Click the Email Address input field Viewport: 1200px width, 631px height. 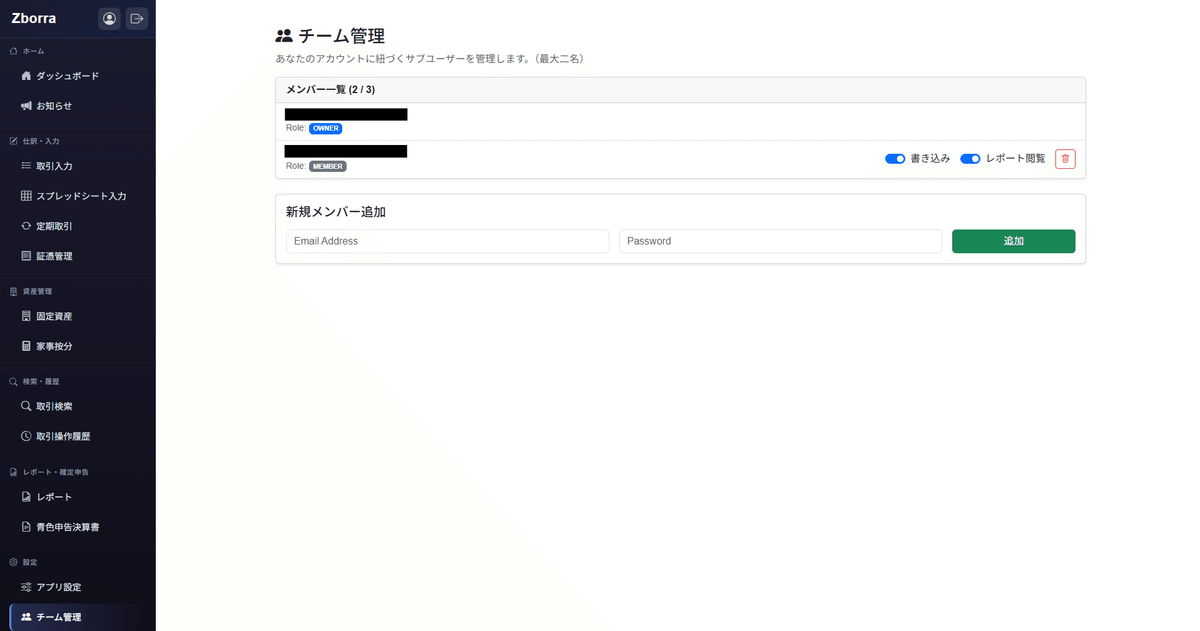click(x=447, y=241)
